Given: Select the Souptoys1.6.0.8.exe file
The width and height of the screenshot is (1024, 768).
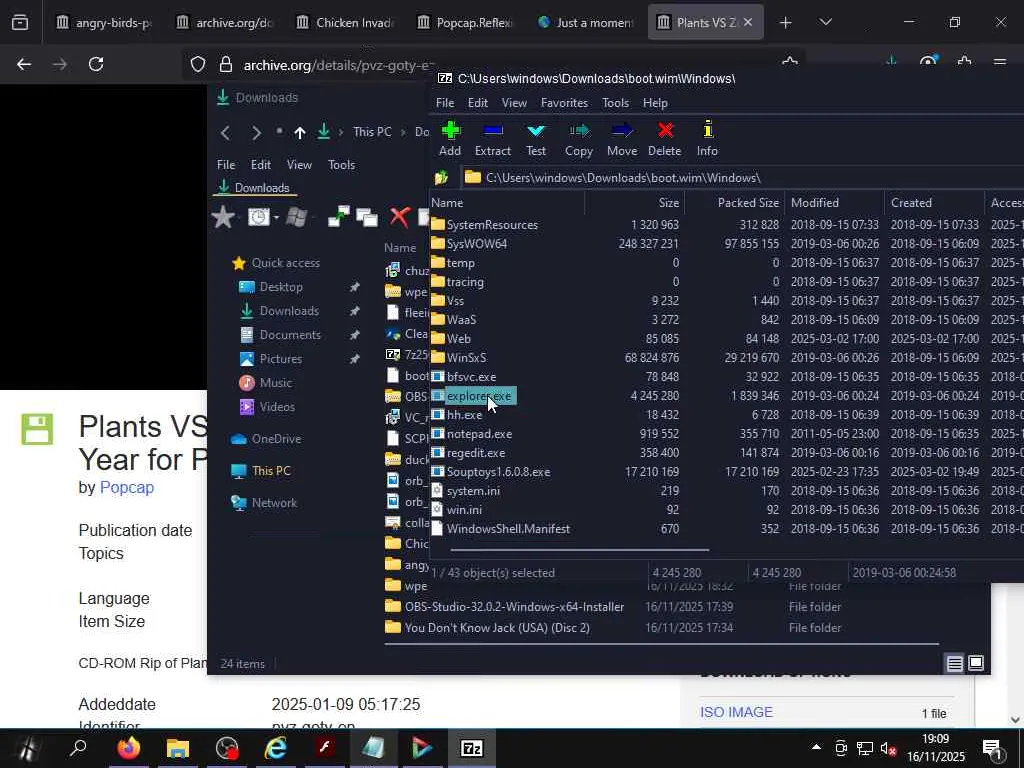Looking at the screenshot, I should pos(498,472).
